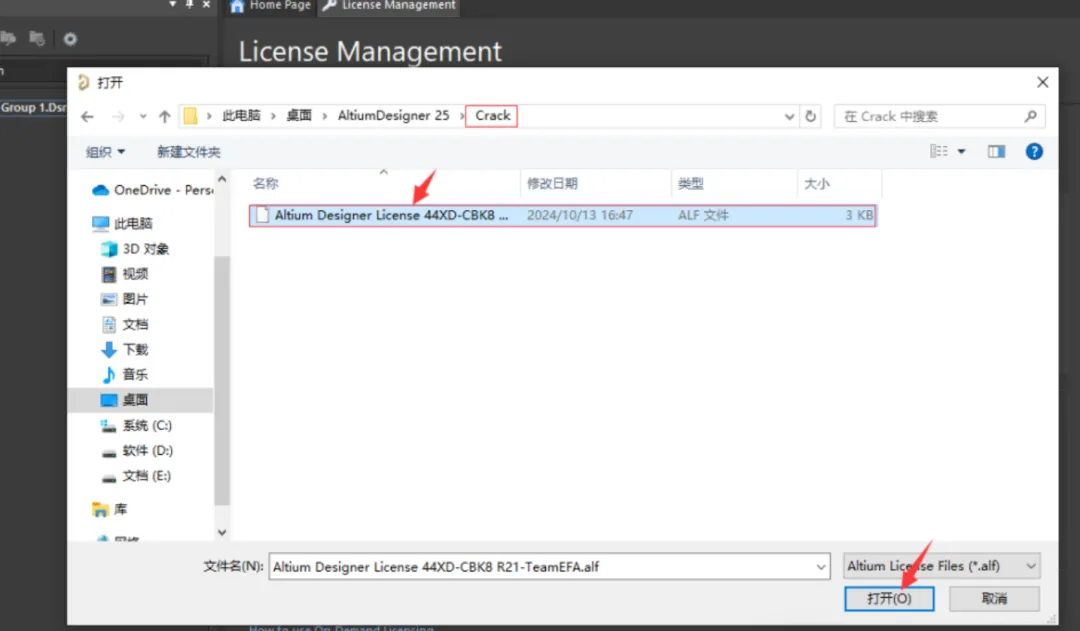Refresh the Crack folder view
Image resolution: width=1080 pixels, height=631 pixels.
[x=811, y=116]
